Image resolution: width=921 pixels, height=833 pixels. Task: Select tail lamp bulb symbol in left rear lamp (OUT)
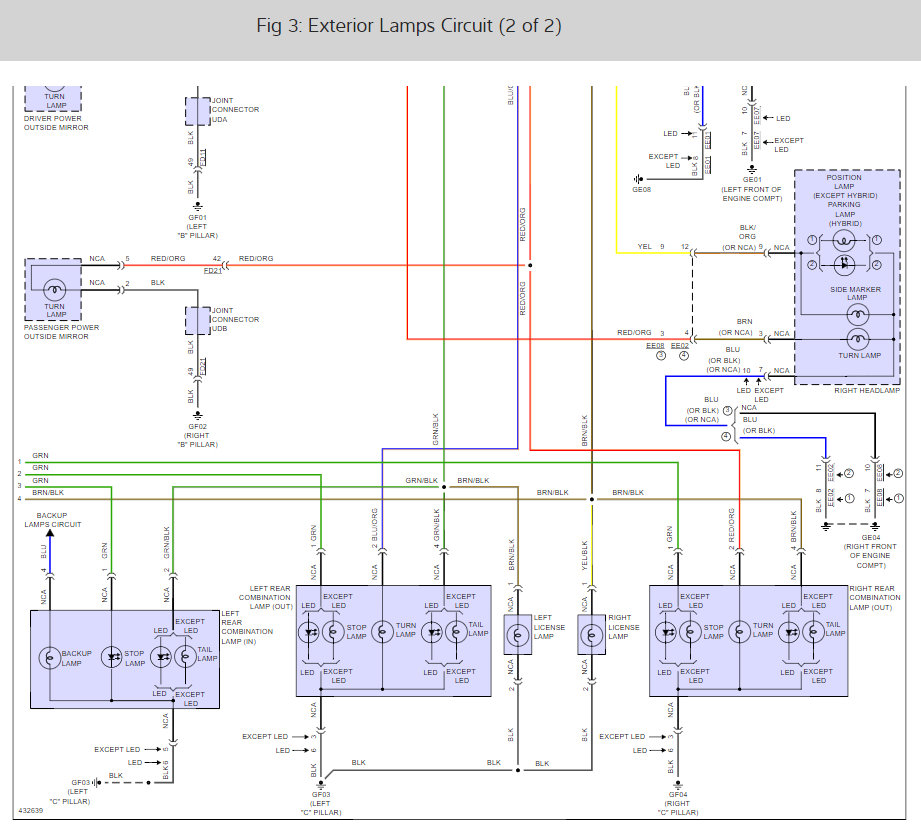pos(456,633)
